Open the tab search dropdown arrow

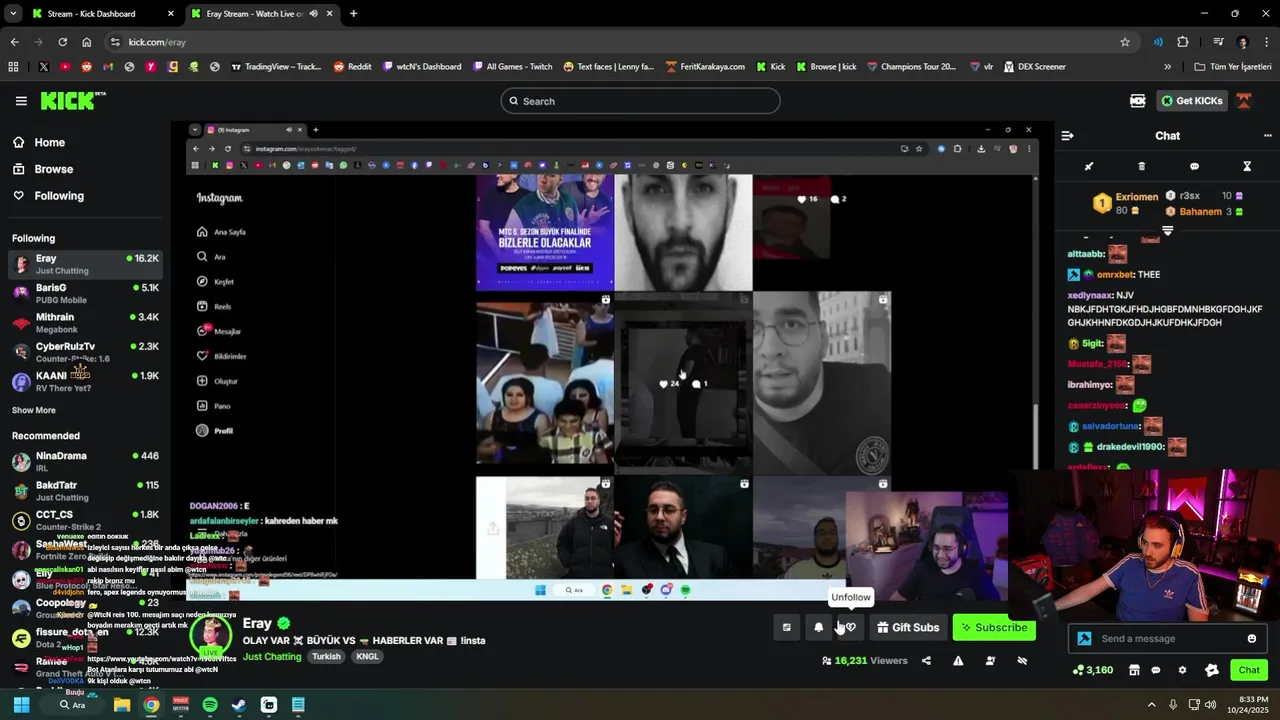[x=12, y=14]
